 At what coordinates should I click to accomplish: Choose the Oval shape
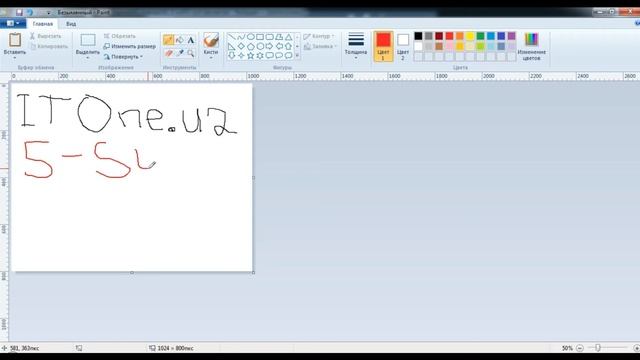coord(251,37)
